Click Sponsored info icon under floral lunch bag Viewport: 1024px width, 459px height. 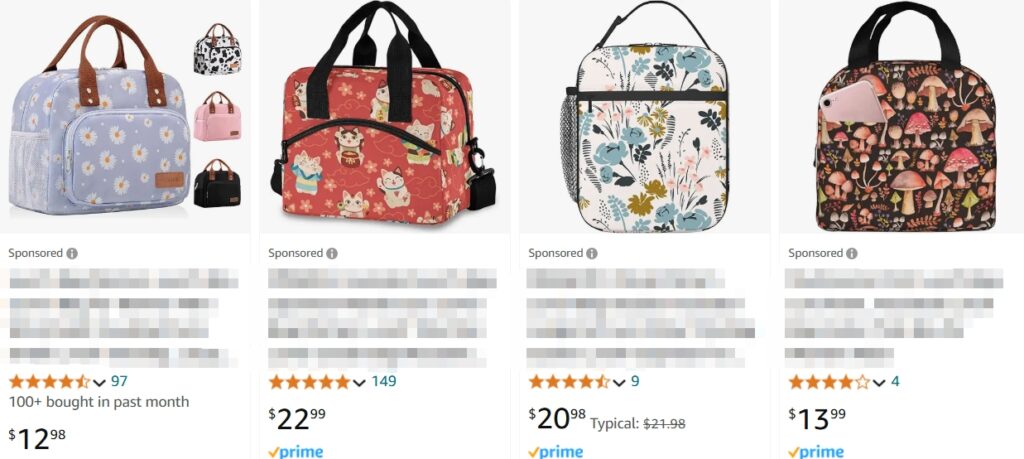(x=592, y=253)
